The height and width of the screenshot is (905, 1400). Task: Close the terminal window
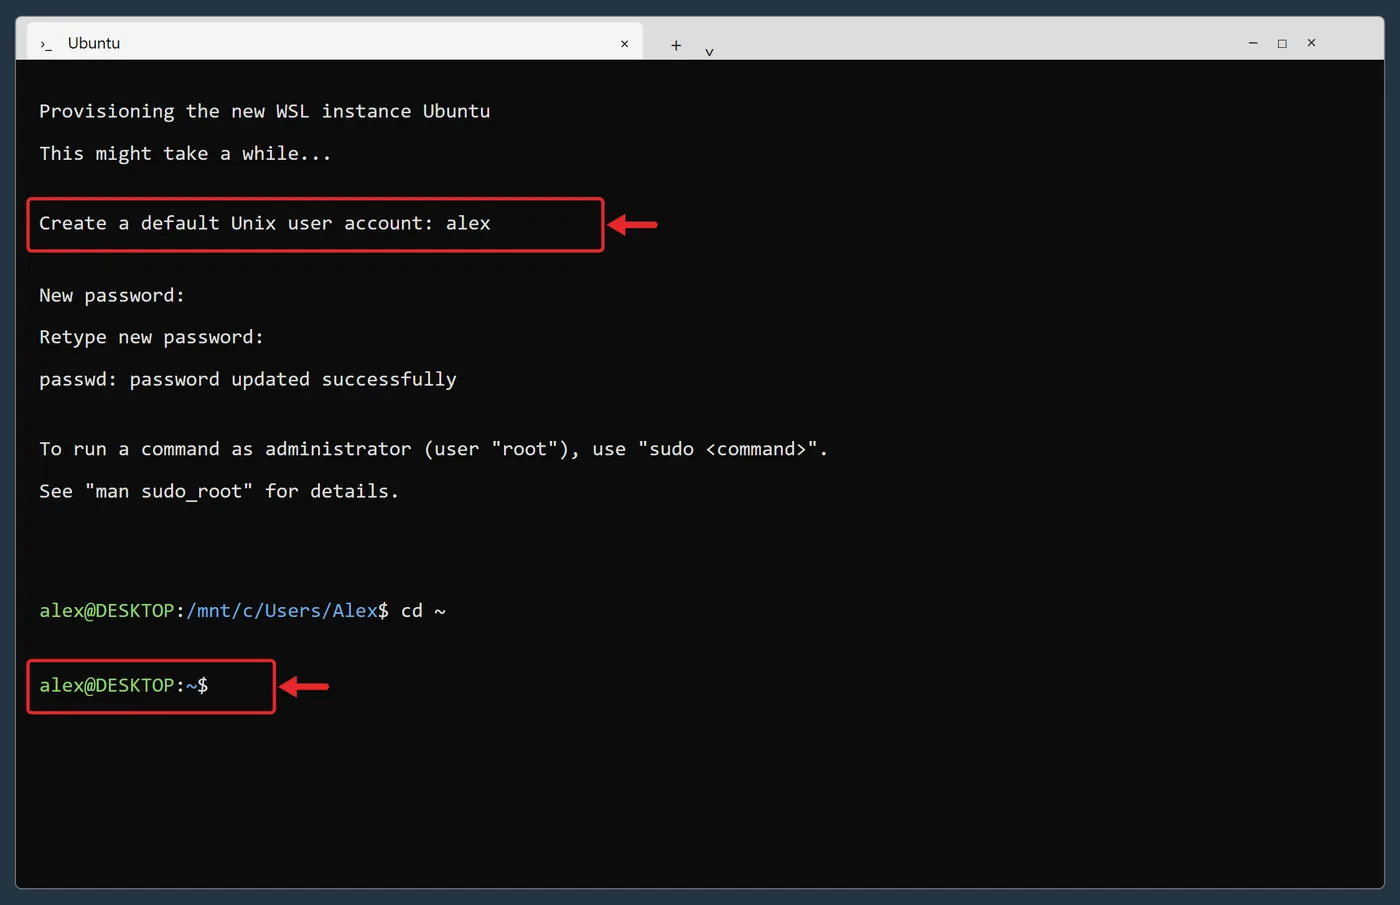pyautogui.click(x=1311, y=43)
